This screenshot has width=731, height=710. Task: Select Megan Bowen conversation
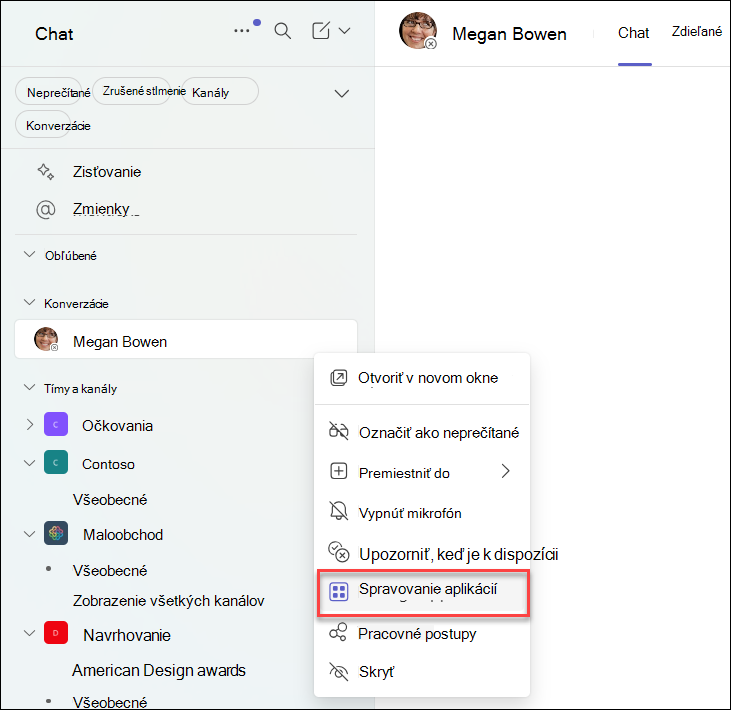coord(186,339)
